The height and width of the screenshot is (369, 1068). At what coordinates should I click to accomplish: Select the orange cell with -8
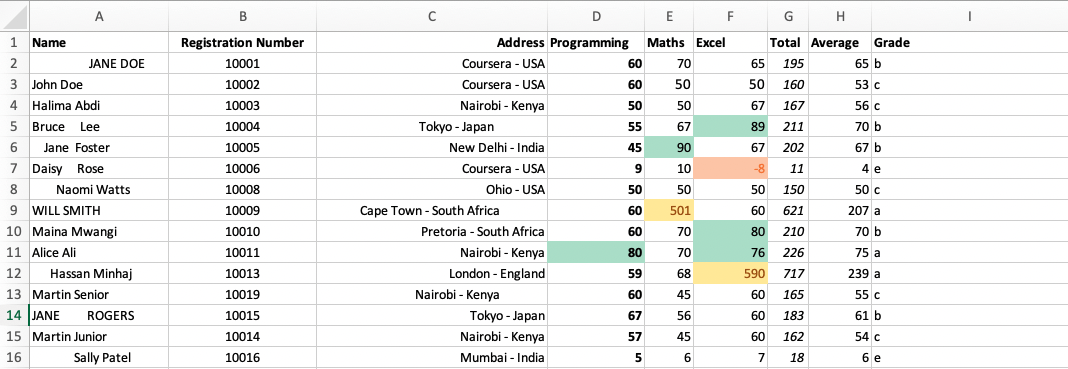click(x=730, y=168)
